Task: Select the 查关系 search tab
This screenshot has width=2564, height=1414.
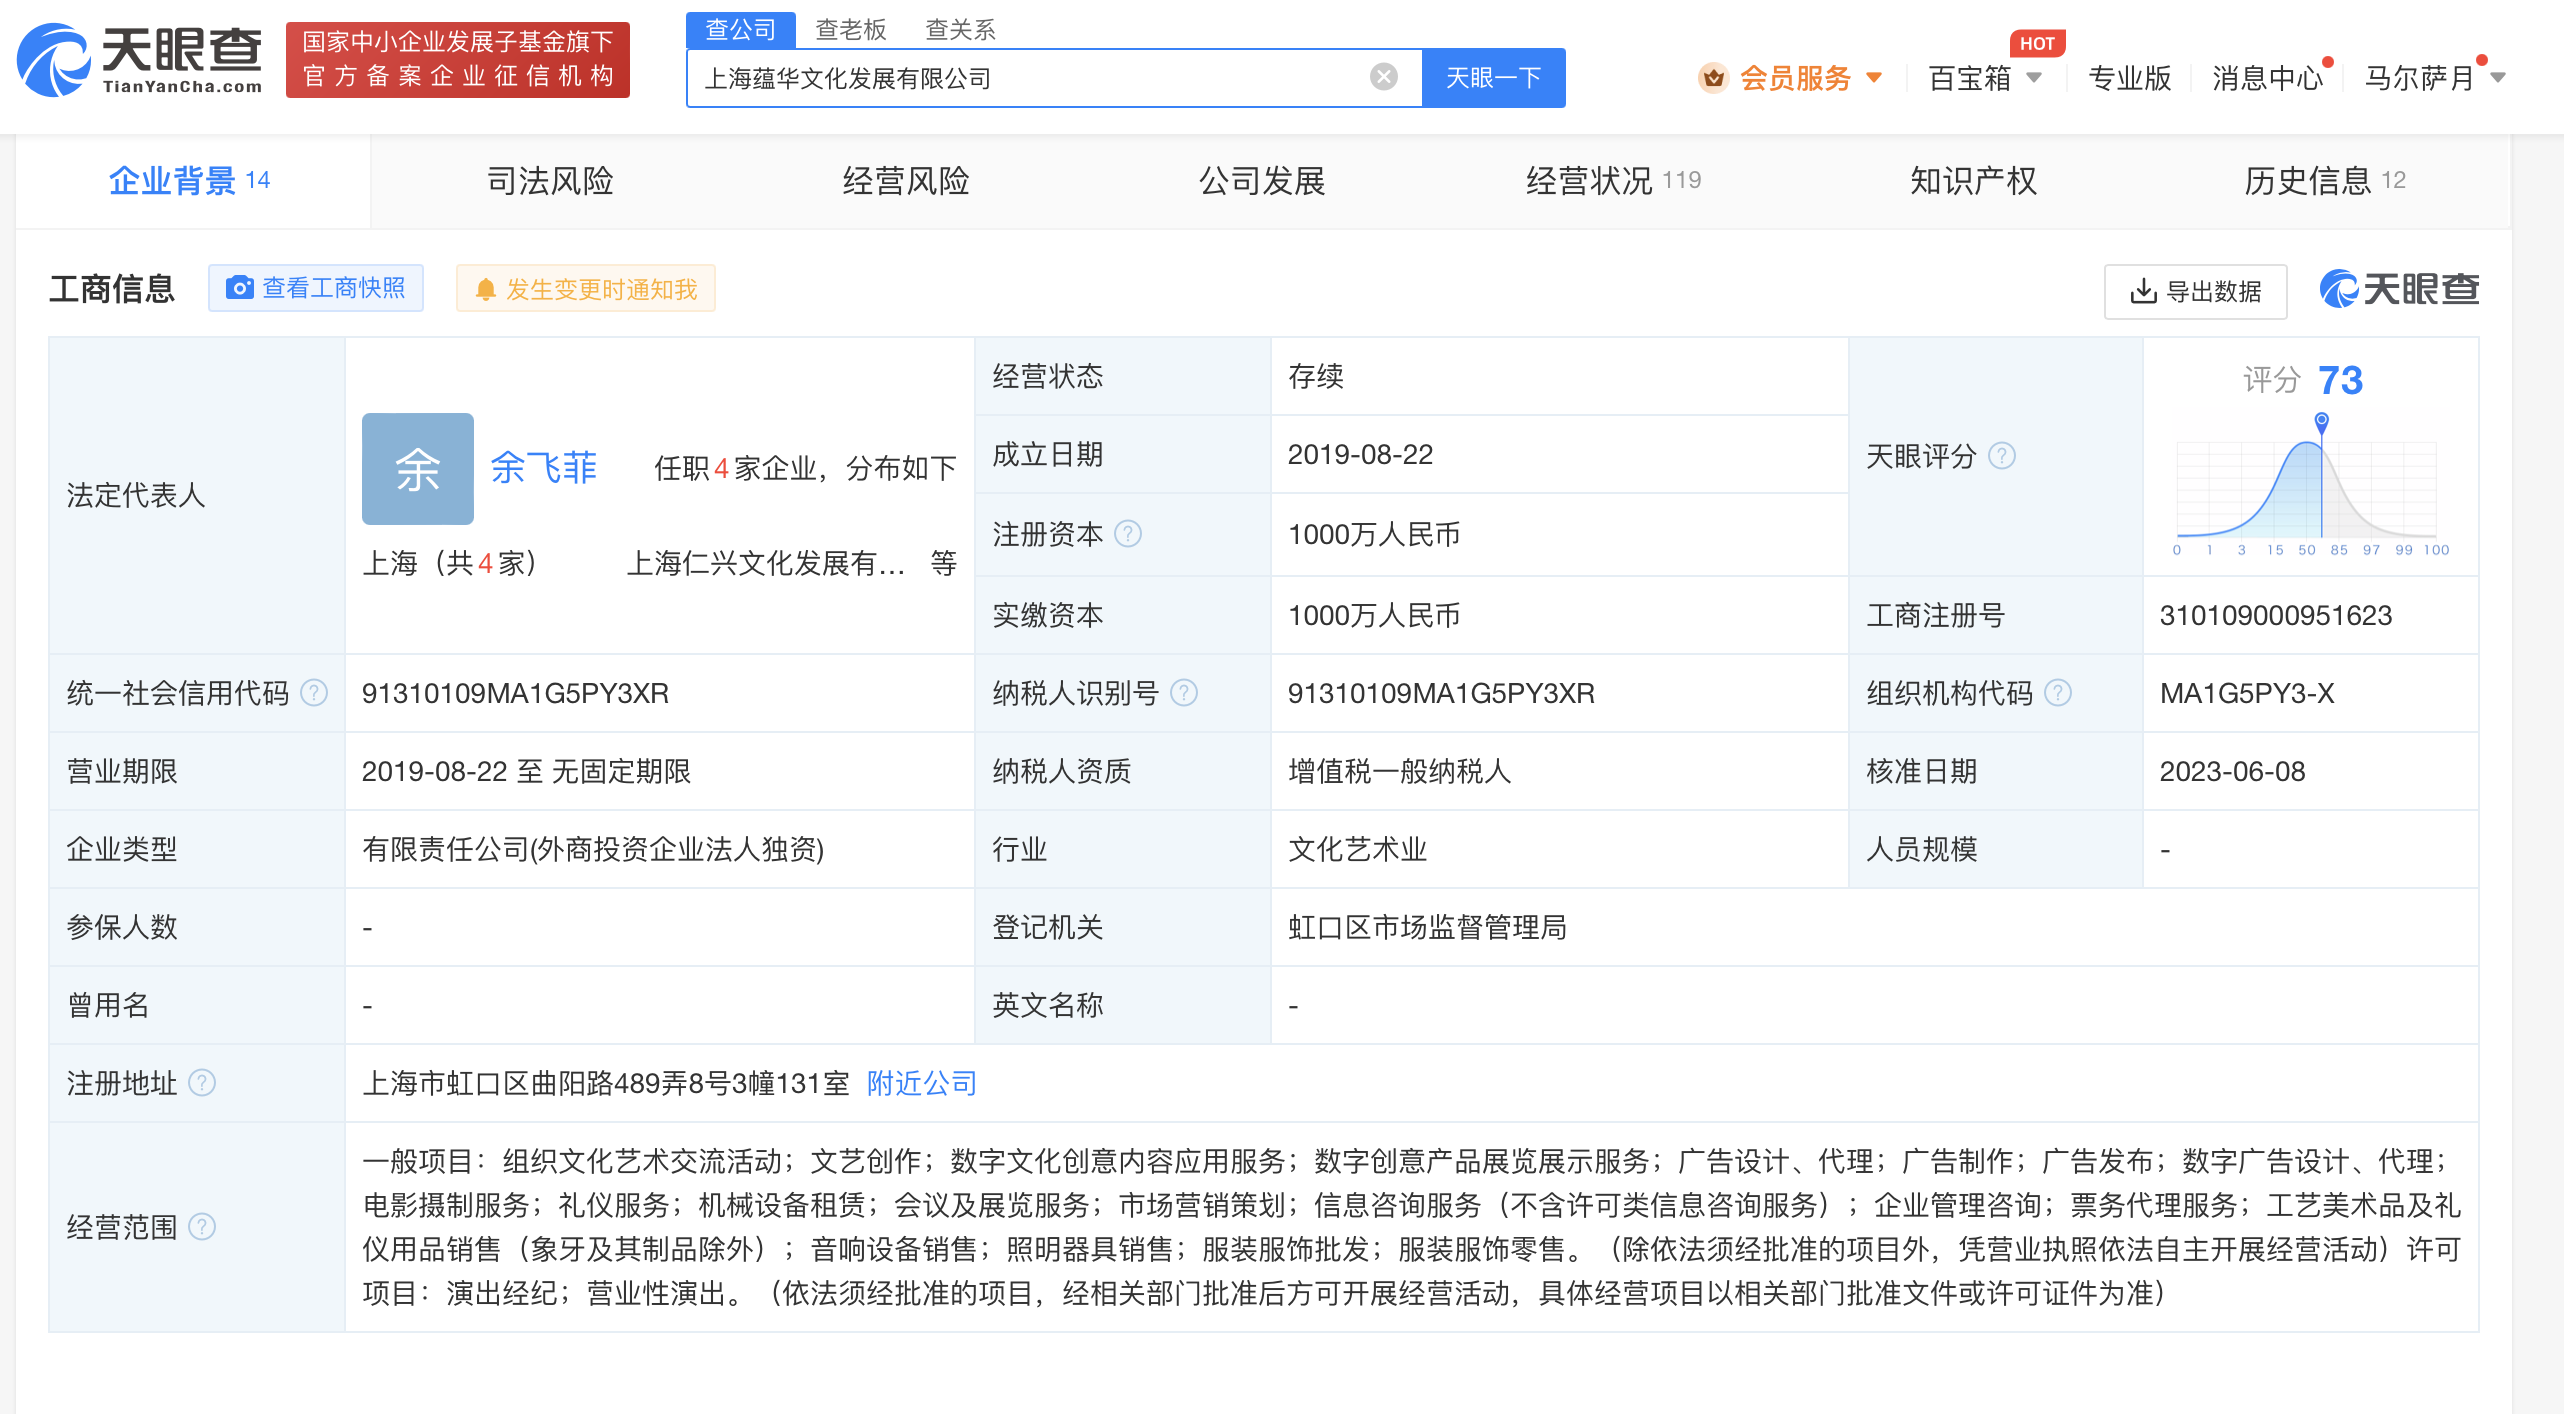Action: pos(960,29)
